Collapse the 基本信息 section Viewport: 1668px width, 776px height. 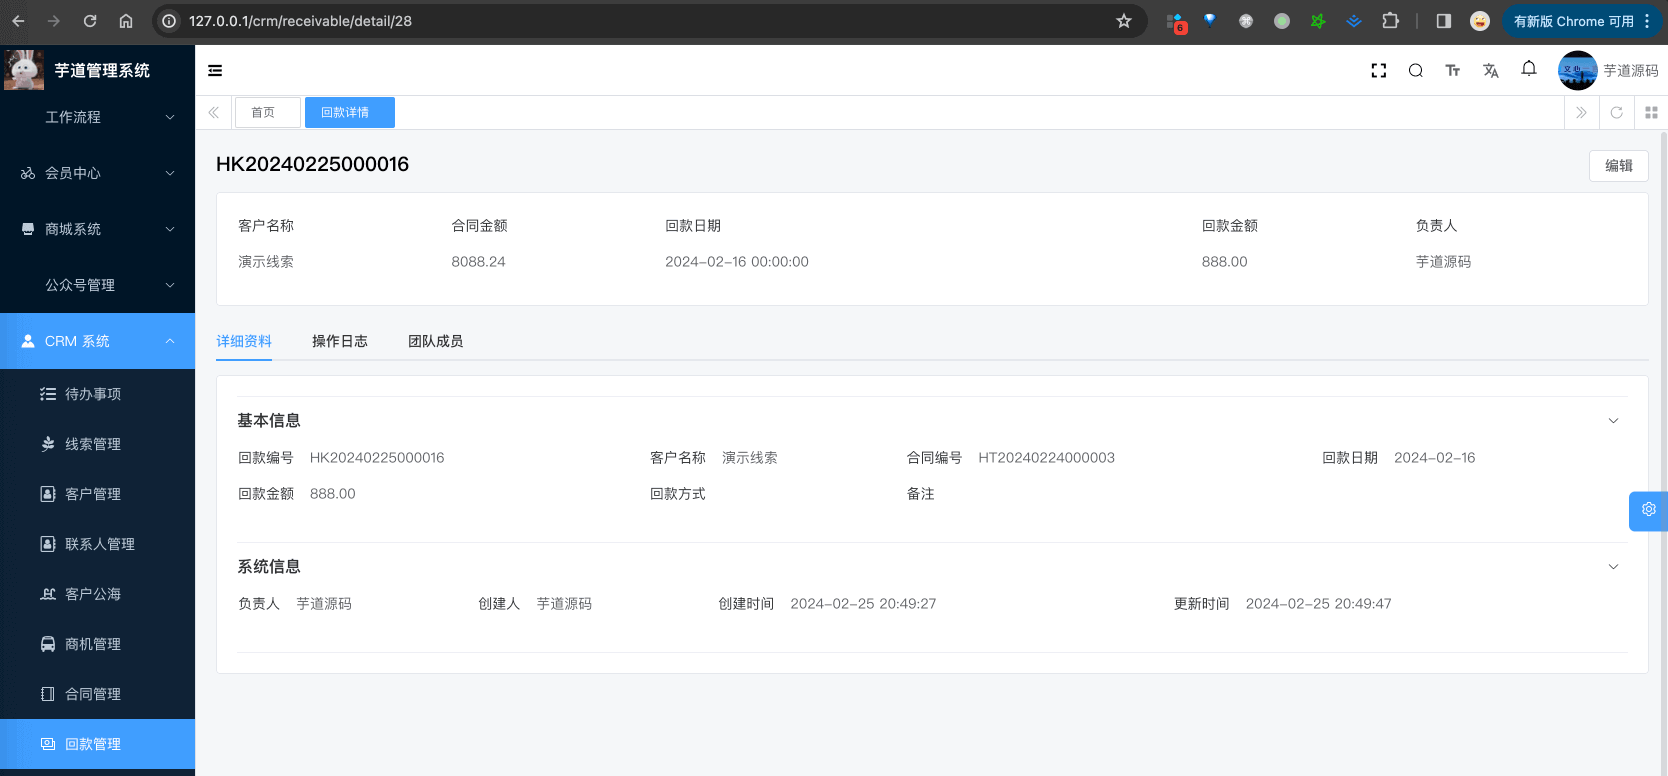tap(1613, 421)
